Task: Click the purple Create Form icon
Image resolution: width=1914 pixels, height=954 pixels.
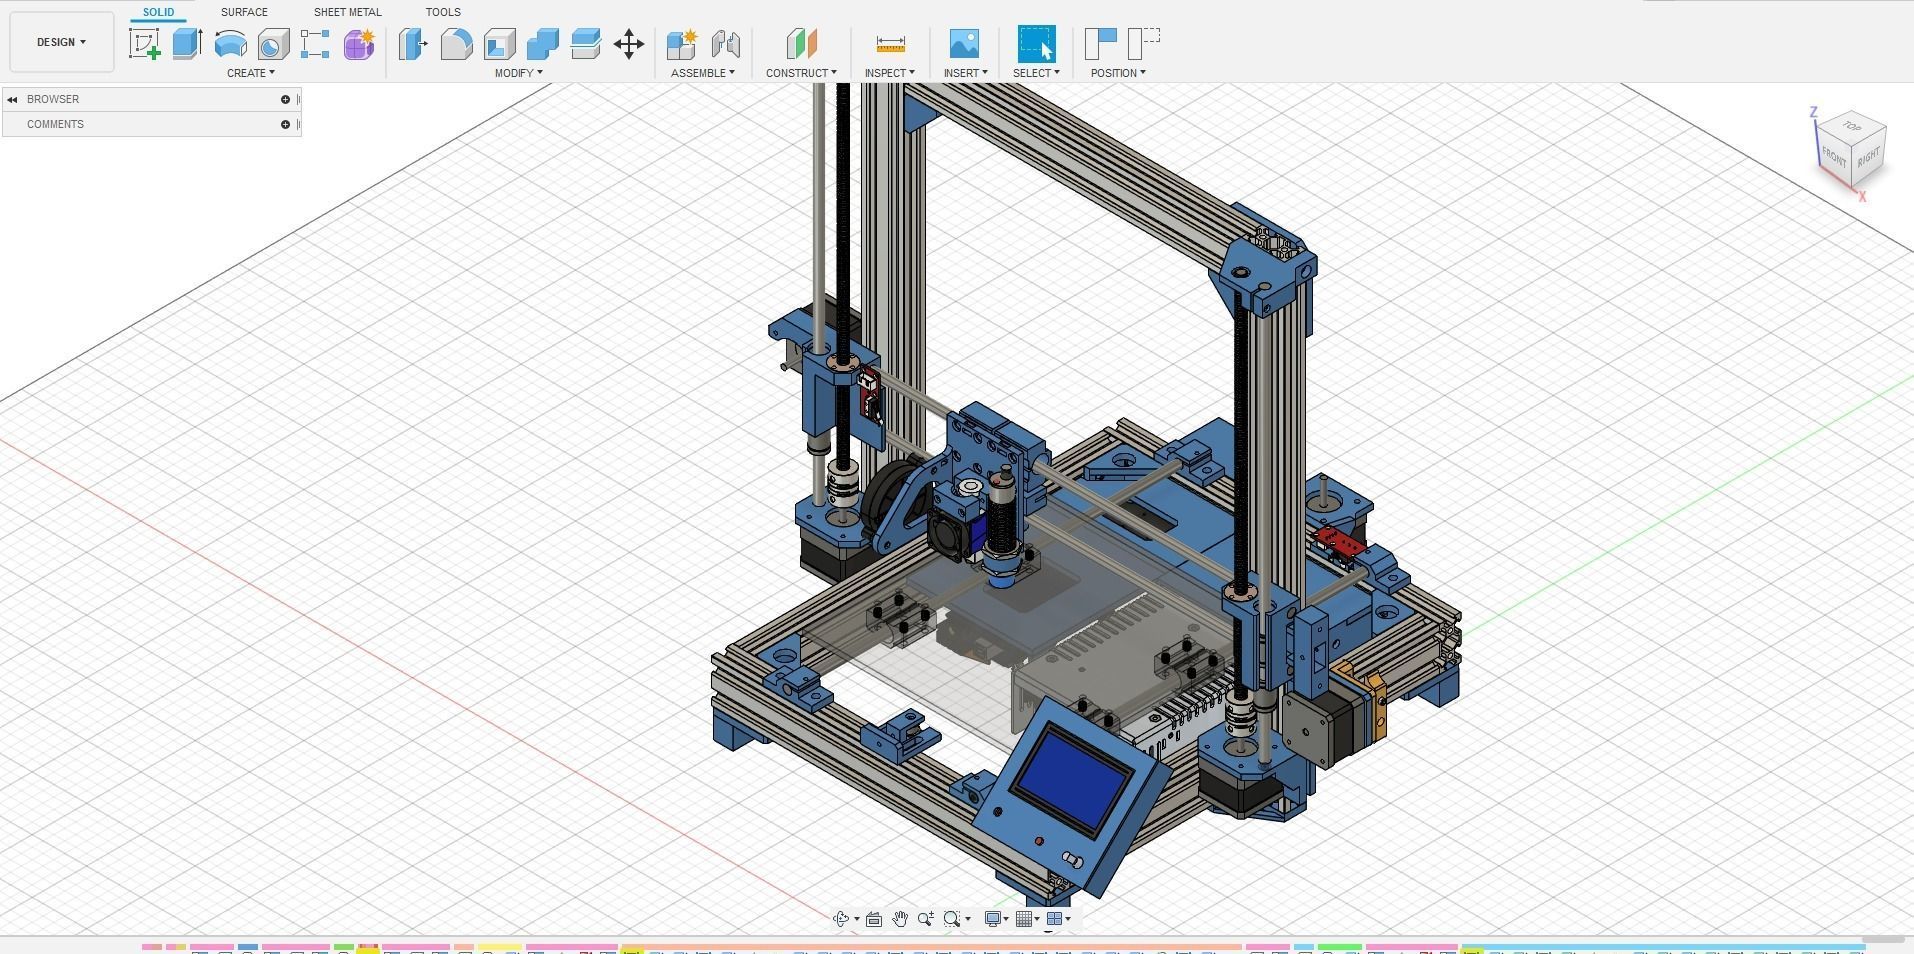Action: pyautogui.click(x=358, y=44)
